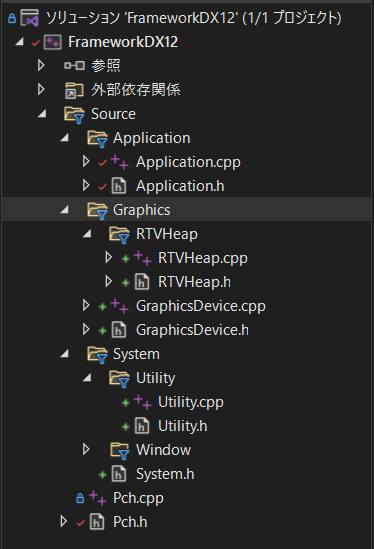Expand the GraphicsDevice.cpp node
374x549 pixels.
[x=86, y=305]
